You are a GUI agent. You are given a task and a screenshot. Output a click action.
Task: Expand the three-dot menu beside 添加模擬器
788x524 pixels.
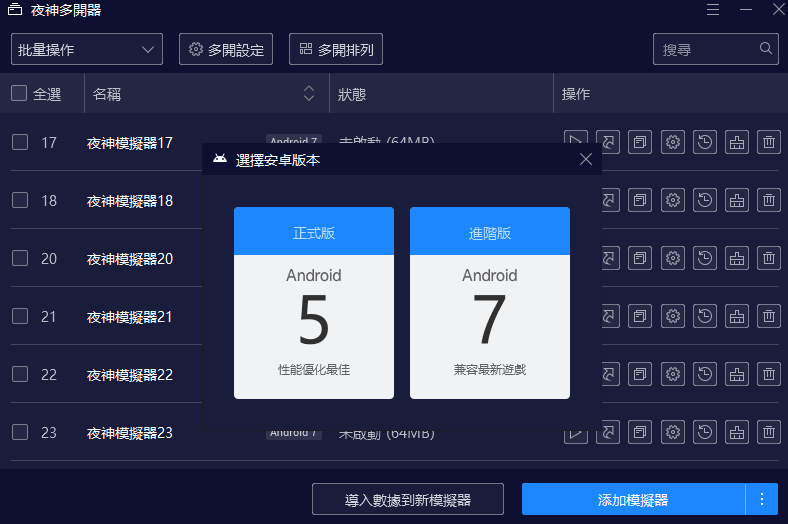762,499
